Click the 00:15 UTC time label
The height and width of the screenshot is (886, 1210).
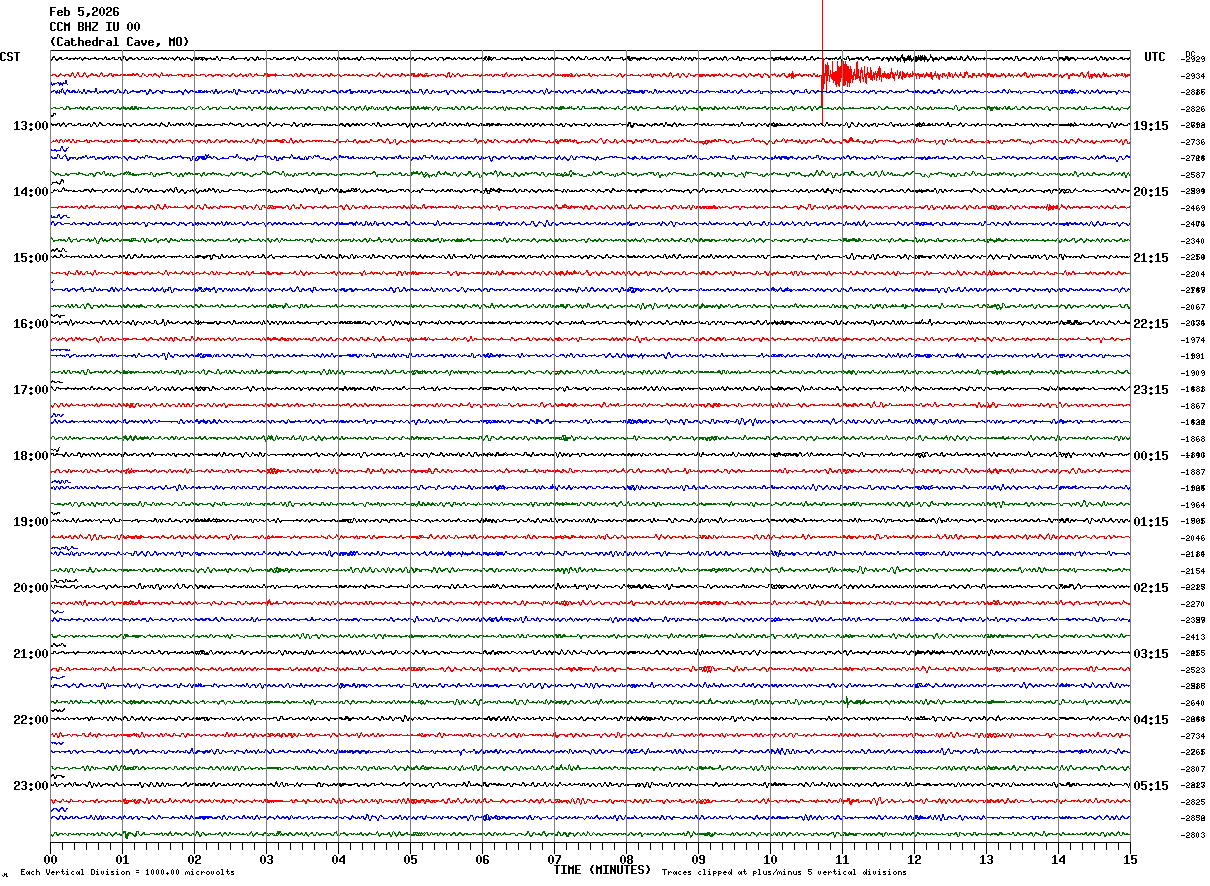pyautogui.click(x=1151, y=456)
